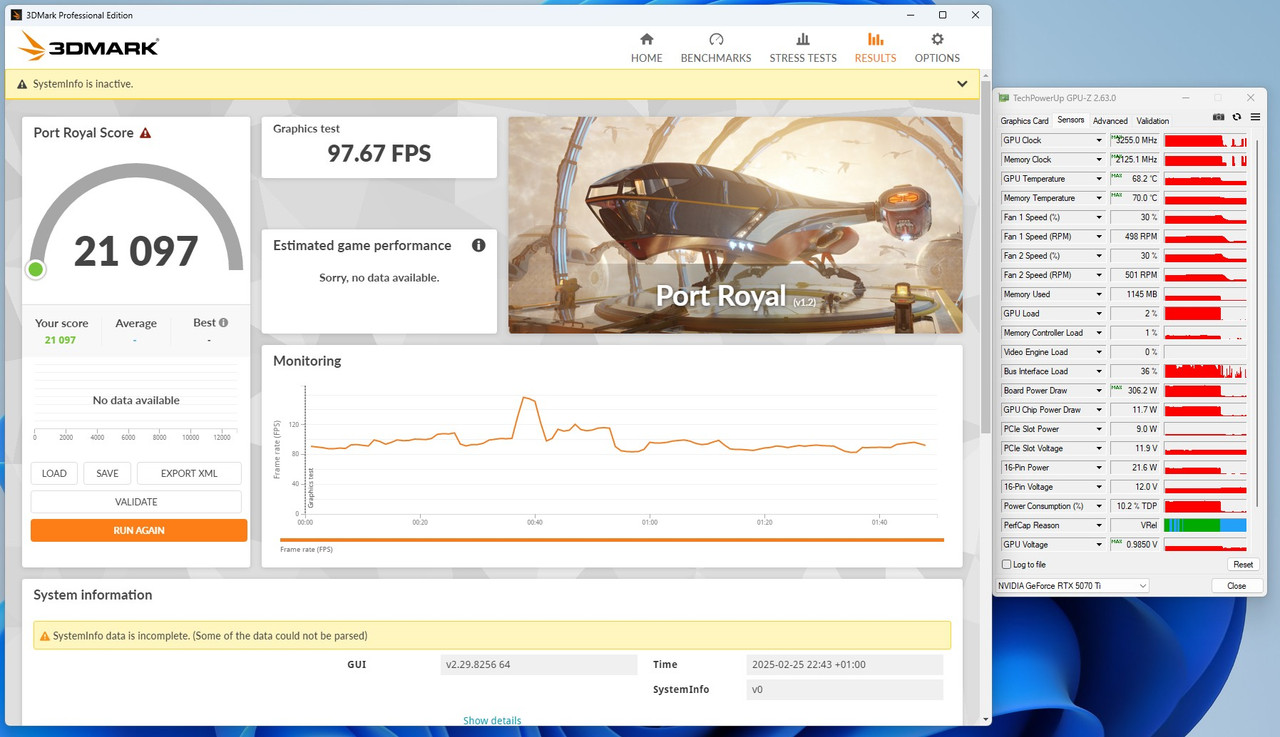This screenshot has height=737, width=1280.
Task: Open the OPTIONS gear section
Action: point(937,47)
